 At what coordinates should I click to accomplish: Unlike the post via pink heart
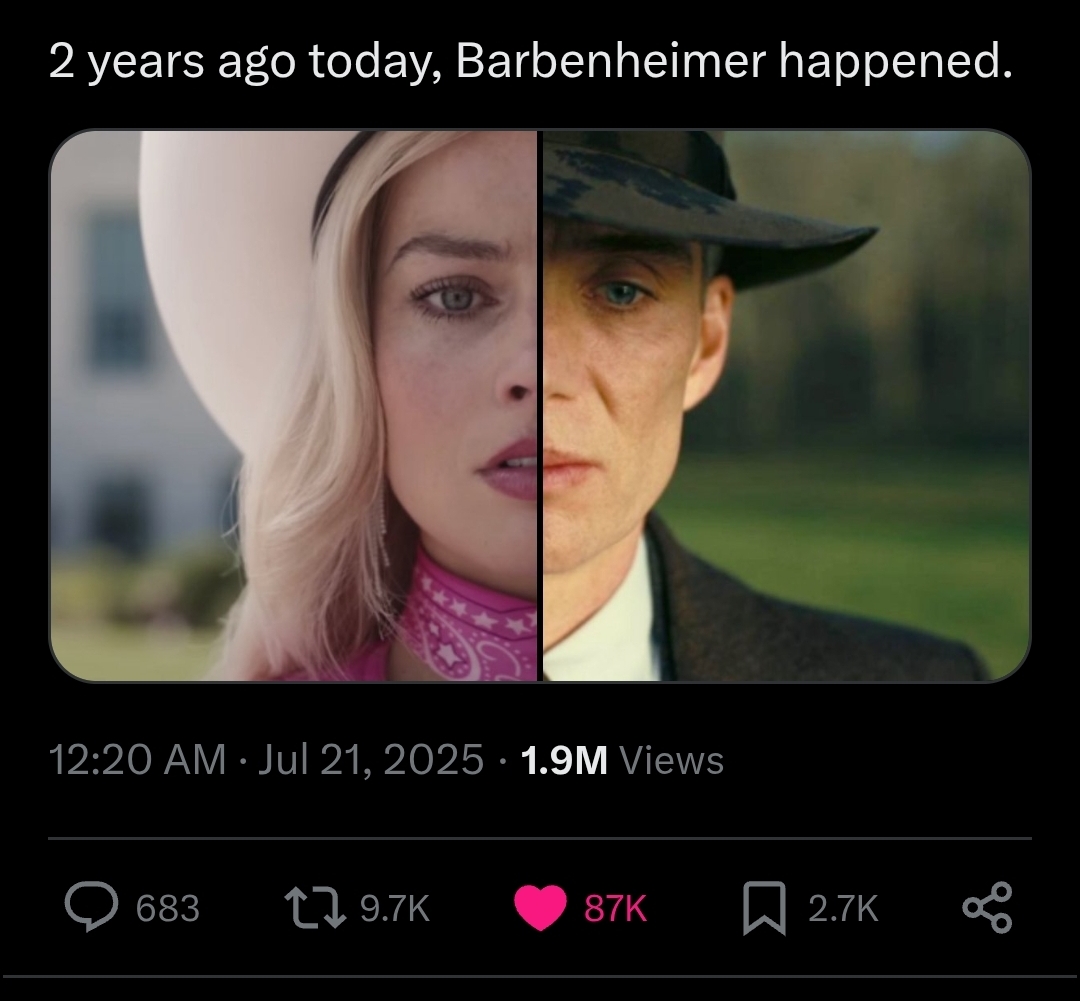[541, 908]
